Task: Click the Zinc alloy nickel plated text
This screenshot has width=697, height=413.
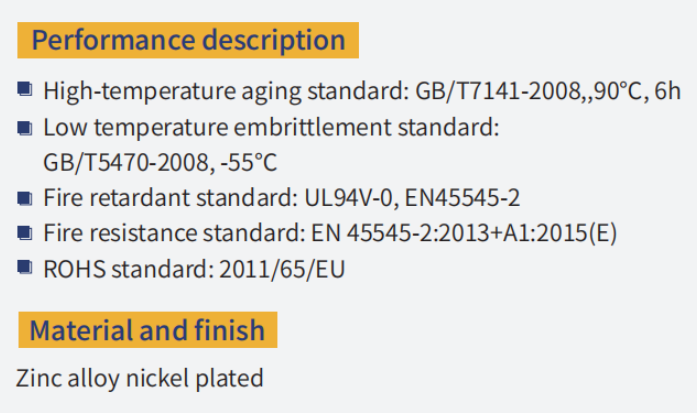Action: 140,379
